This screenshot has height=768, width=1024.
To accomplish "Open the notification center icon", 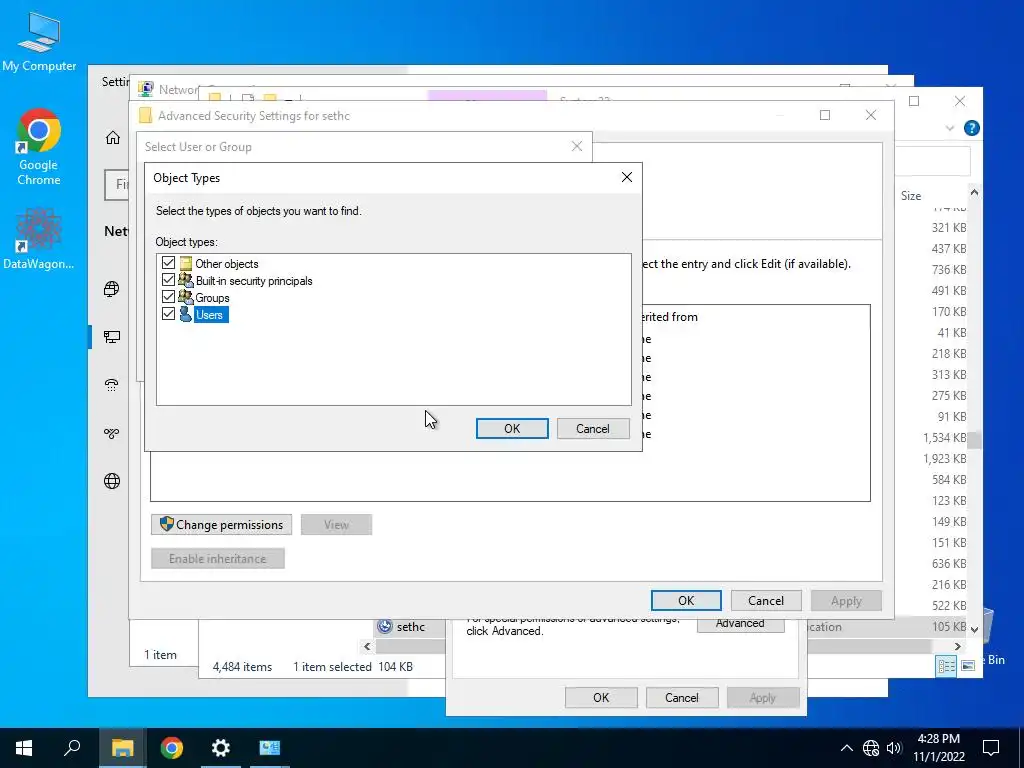I will click(991, 748).
